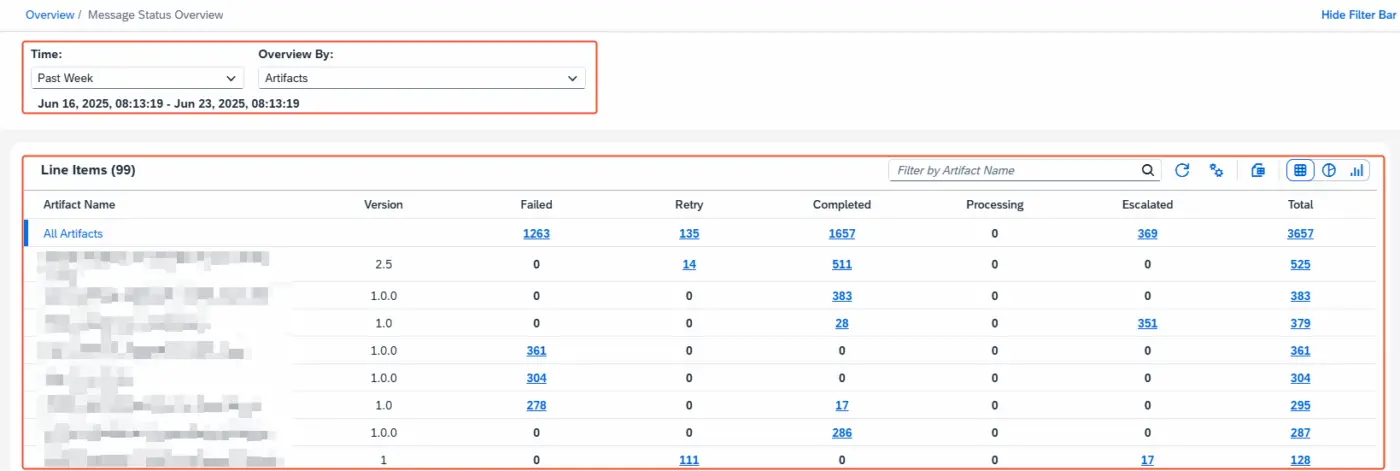The height and width of the screenshot is (471, 1400).
Task: Open escalated count 351 link
Action: (x=1147, y=323)
